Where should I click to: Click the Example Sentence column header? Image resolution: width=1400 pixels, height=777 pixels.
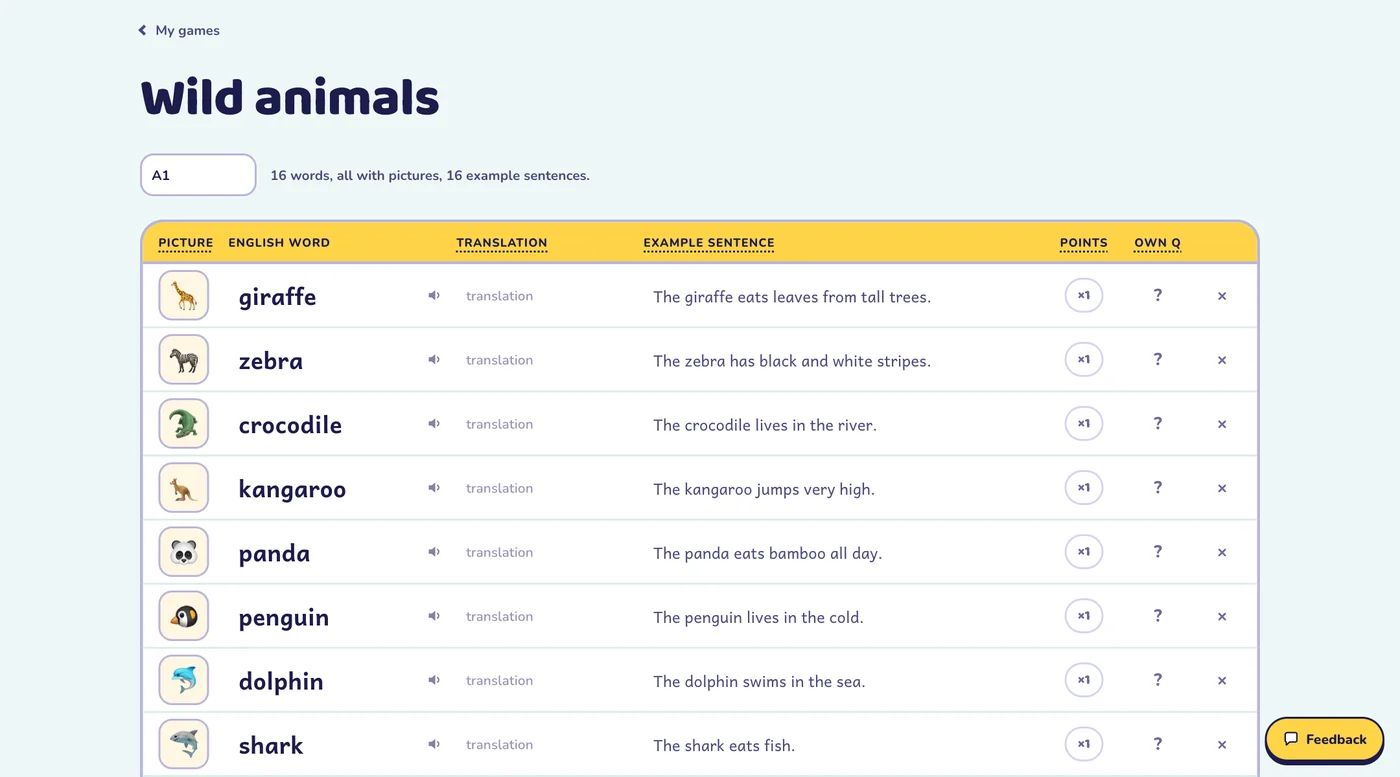[x=709, y=243]
